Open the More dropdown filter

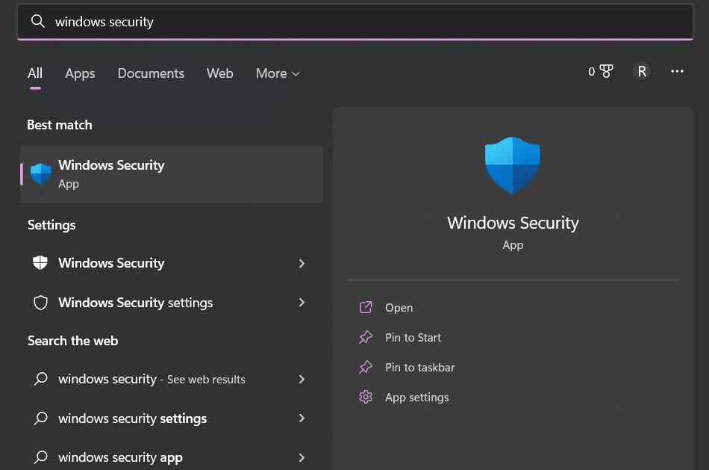278,73
